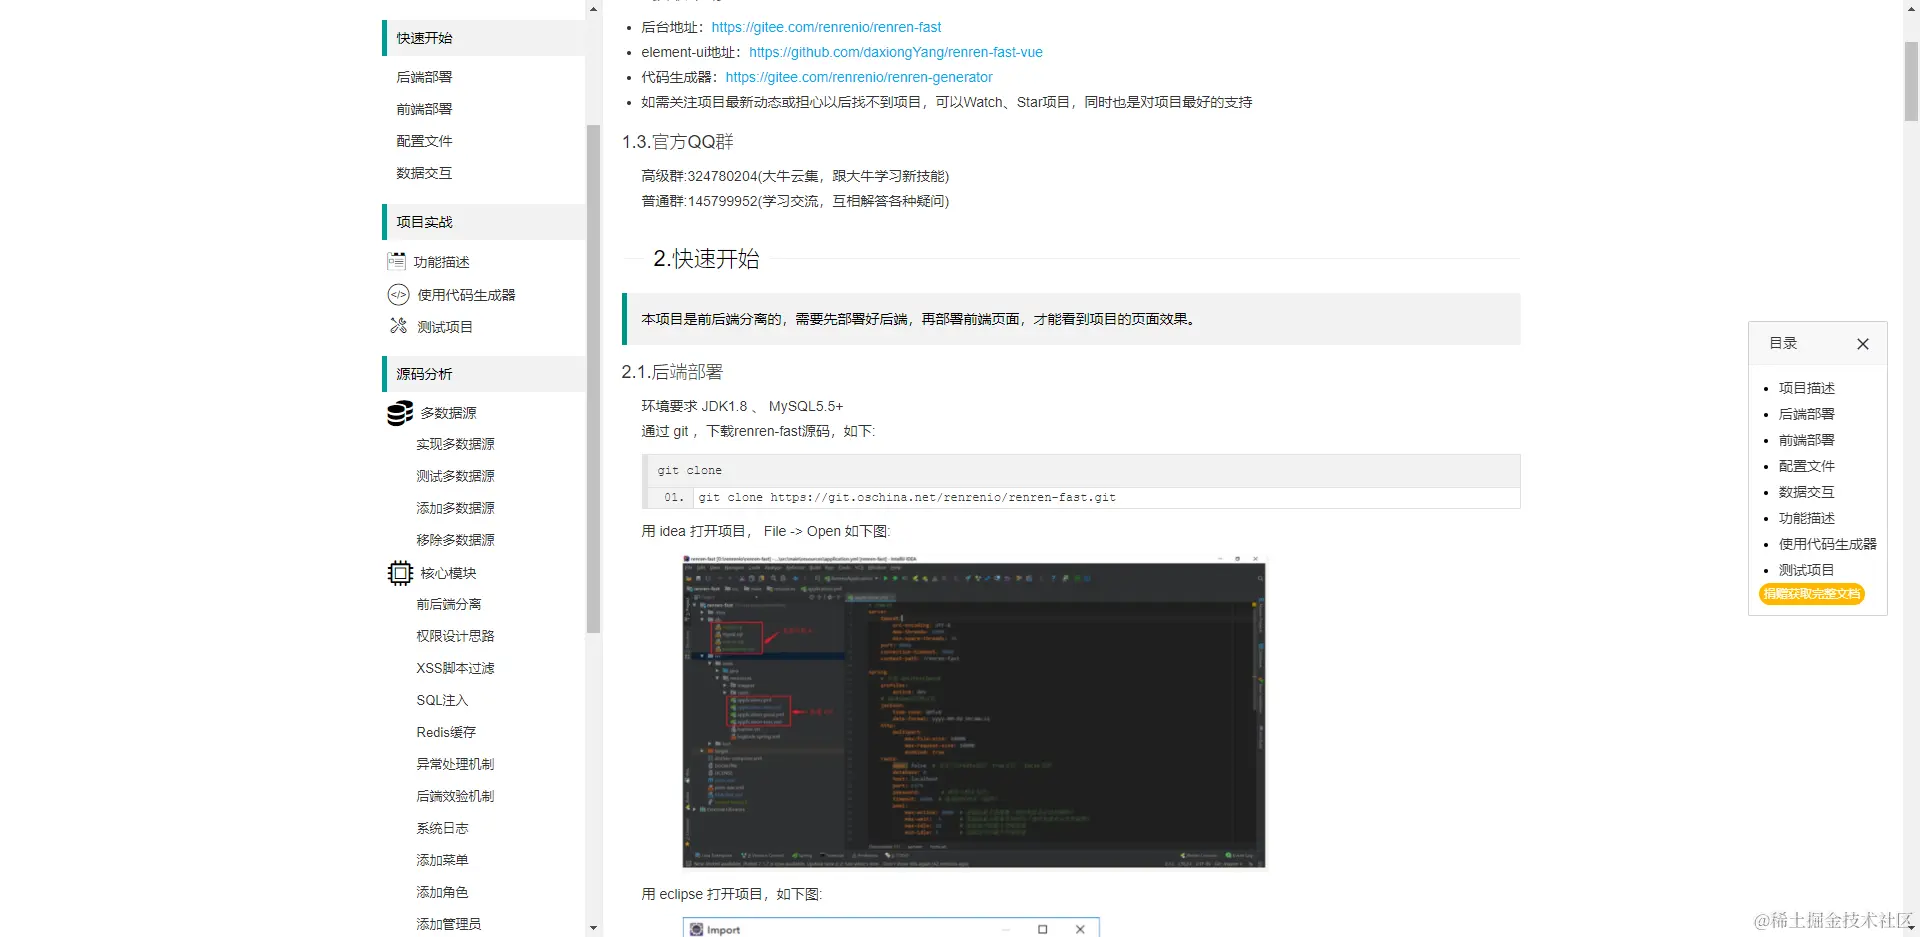Viewport: 1920px width, 937px height.
Task: Open the gitee renren-fast backend link
Action: pyautogui.click(x=826, y=27)
